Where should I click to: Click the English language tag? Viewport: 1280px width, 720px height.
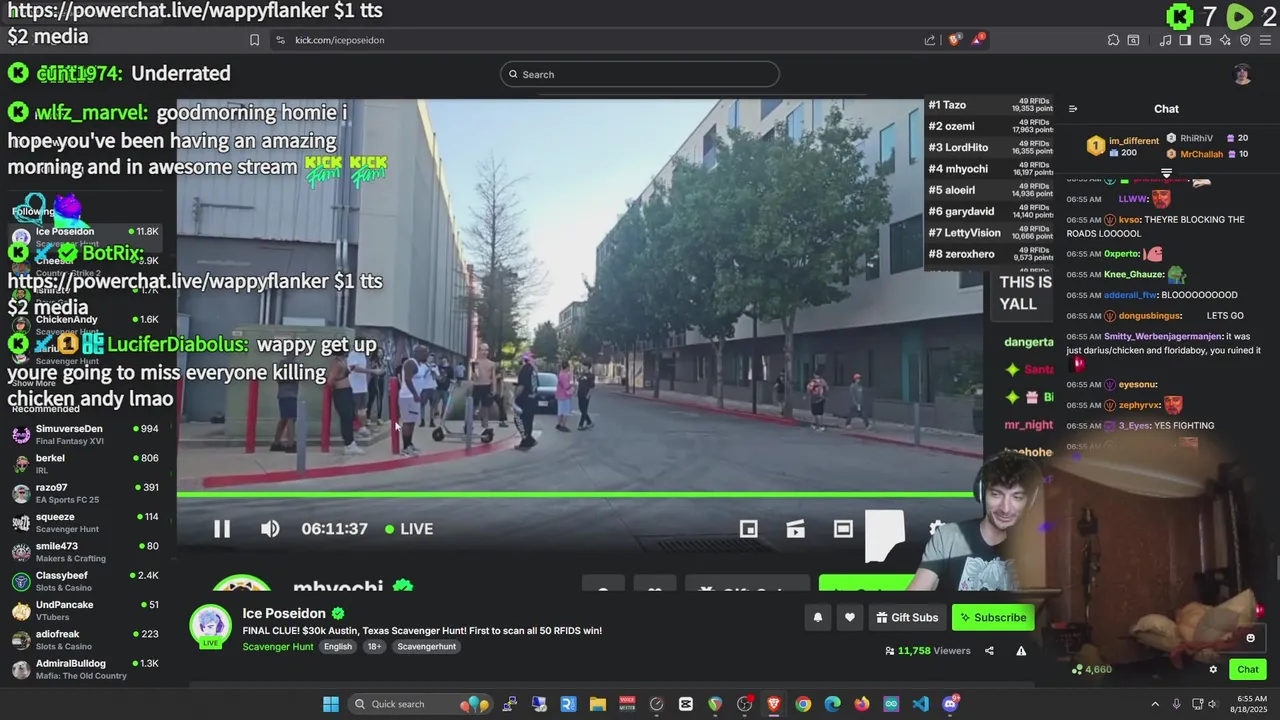click(x=338, y=647)
